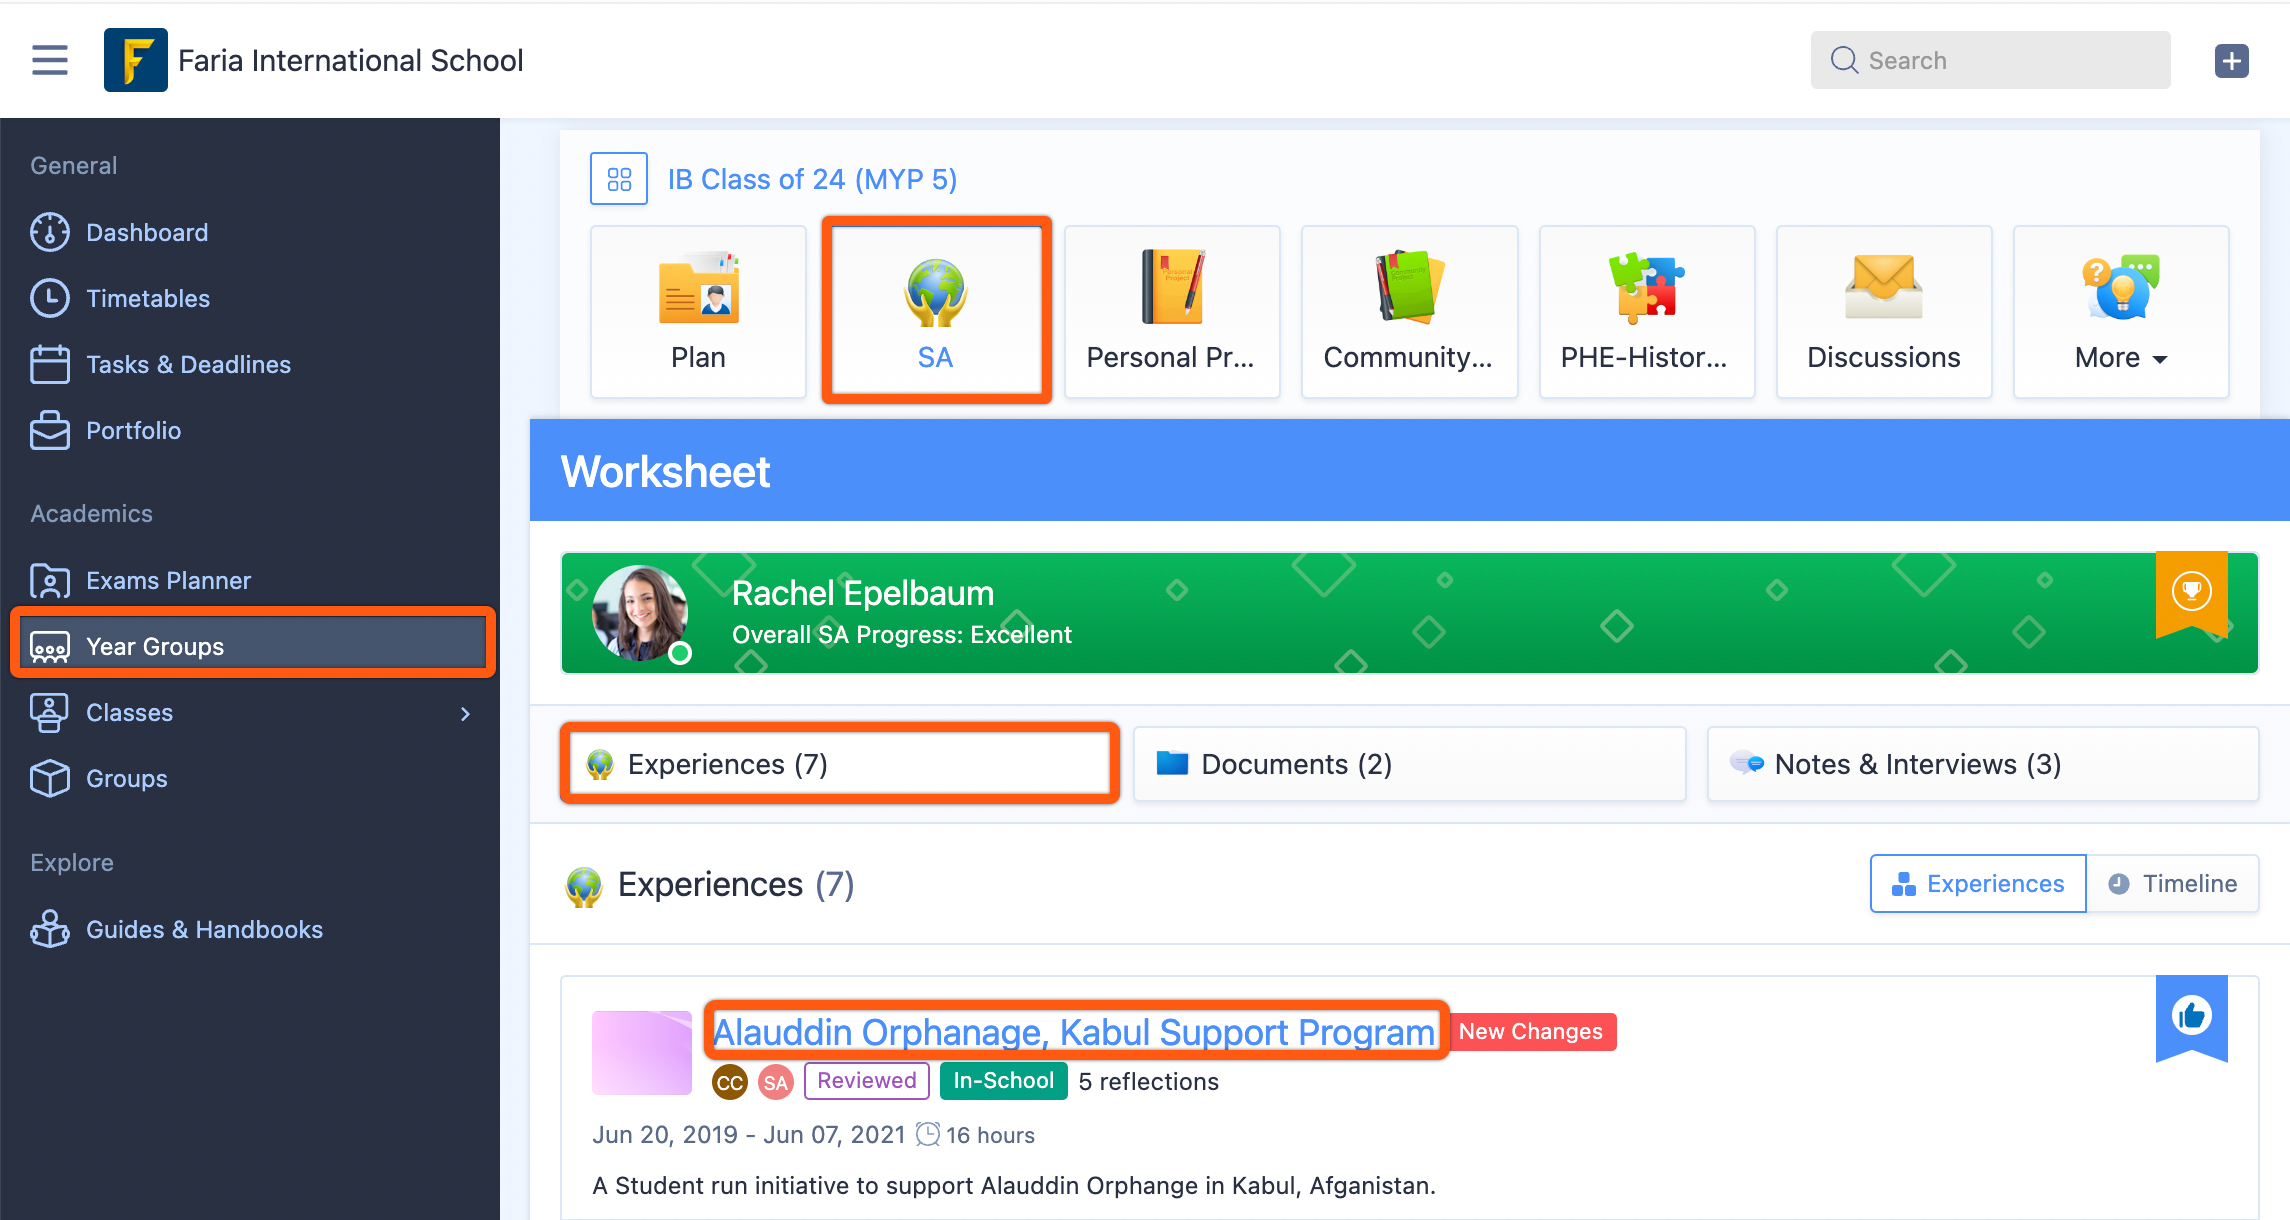The height and width of the screenshot is (1220, 2290).
Task: Click the New Changes badge
Action: 1531,1032
